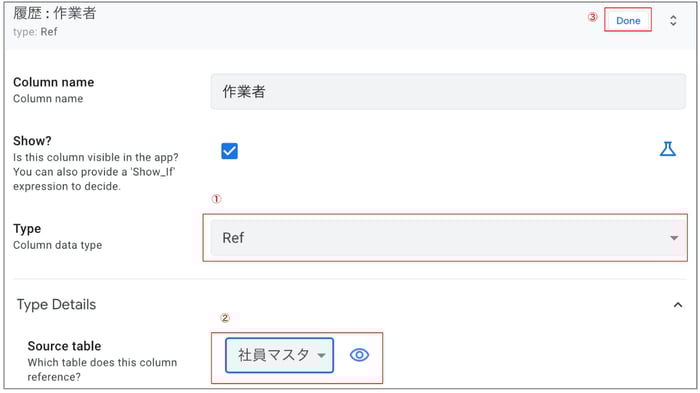Click the 'Column data type' description
700x393 pixels.
(x=58, y=245)
